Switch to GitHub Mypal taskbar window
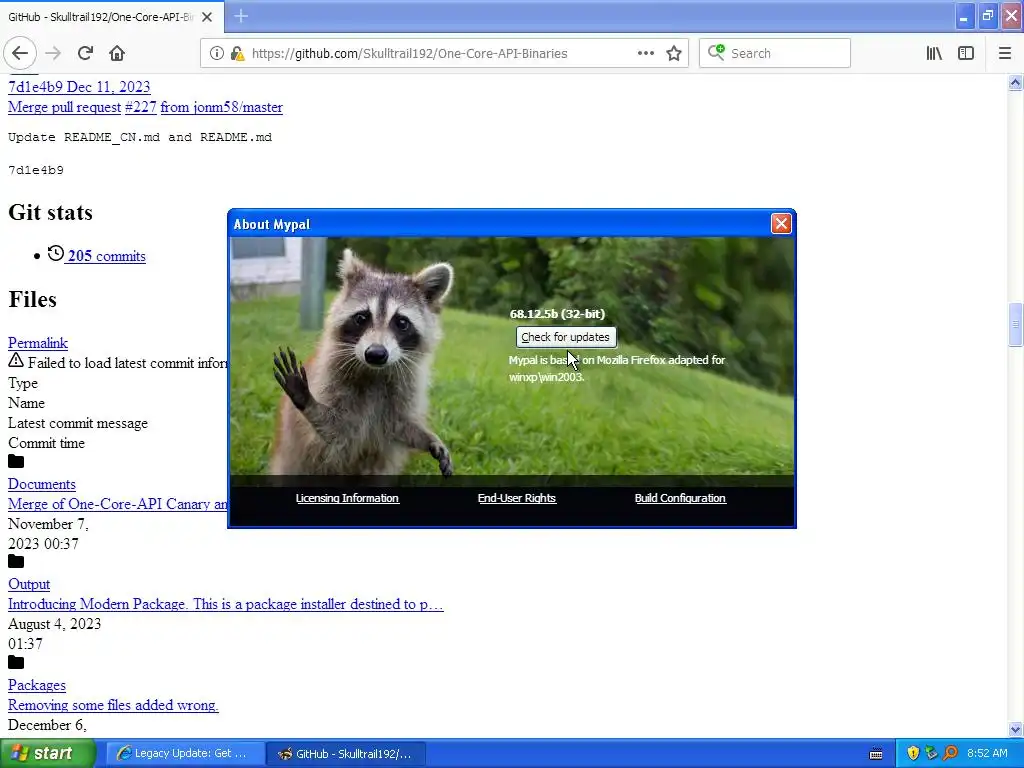 click(347, 754)
